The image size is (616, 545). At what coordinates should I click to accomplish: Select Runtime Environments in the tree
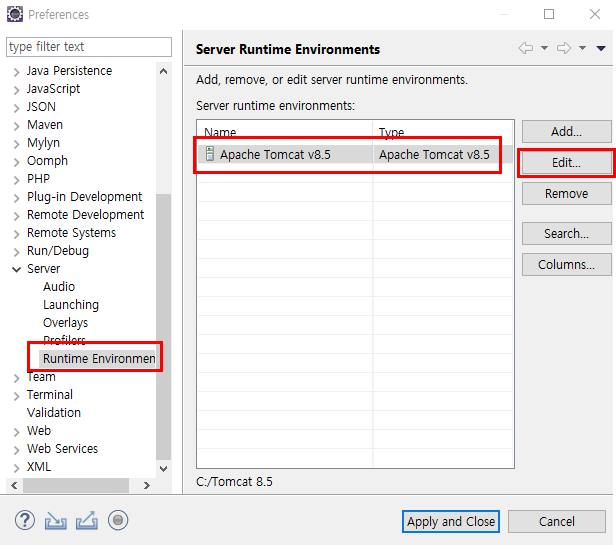[99, 358]
